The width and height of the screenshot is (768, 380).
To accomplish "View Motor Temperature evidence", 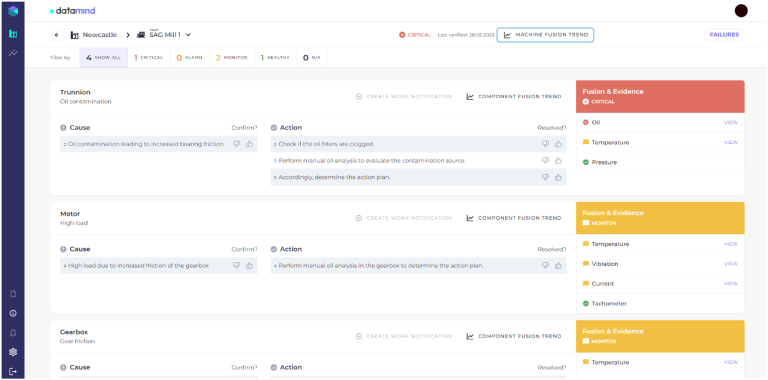I will 731,244.
